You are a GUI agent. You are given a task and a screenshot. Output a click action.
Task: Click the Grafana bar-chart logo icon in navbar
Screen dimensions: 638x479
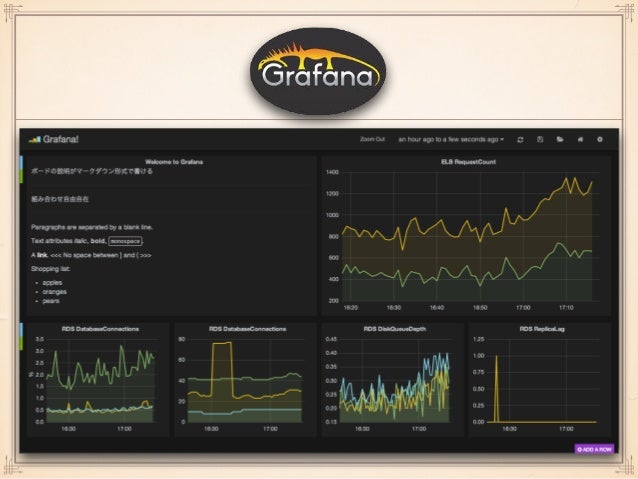(x=35, y=140)
